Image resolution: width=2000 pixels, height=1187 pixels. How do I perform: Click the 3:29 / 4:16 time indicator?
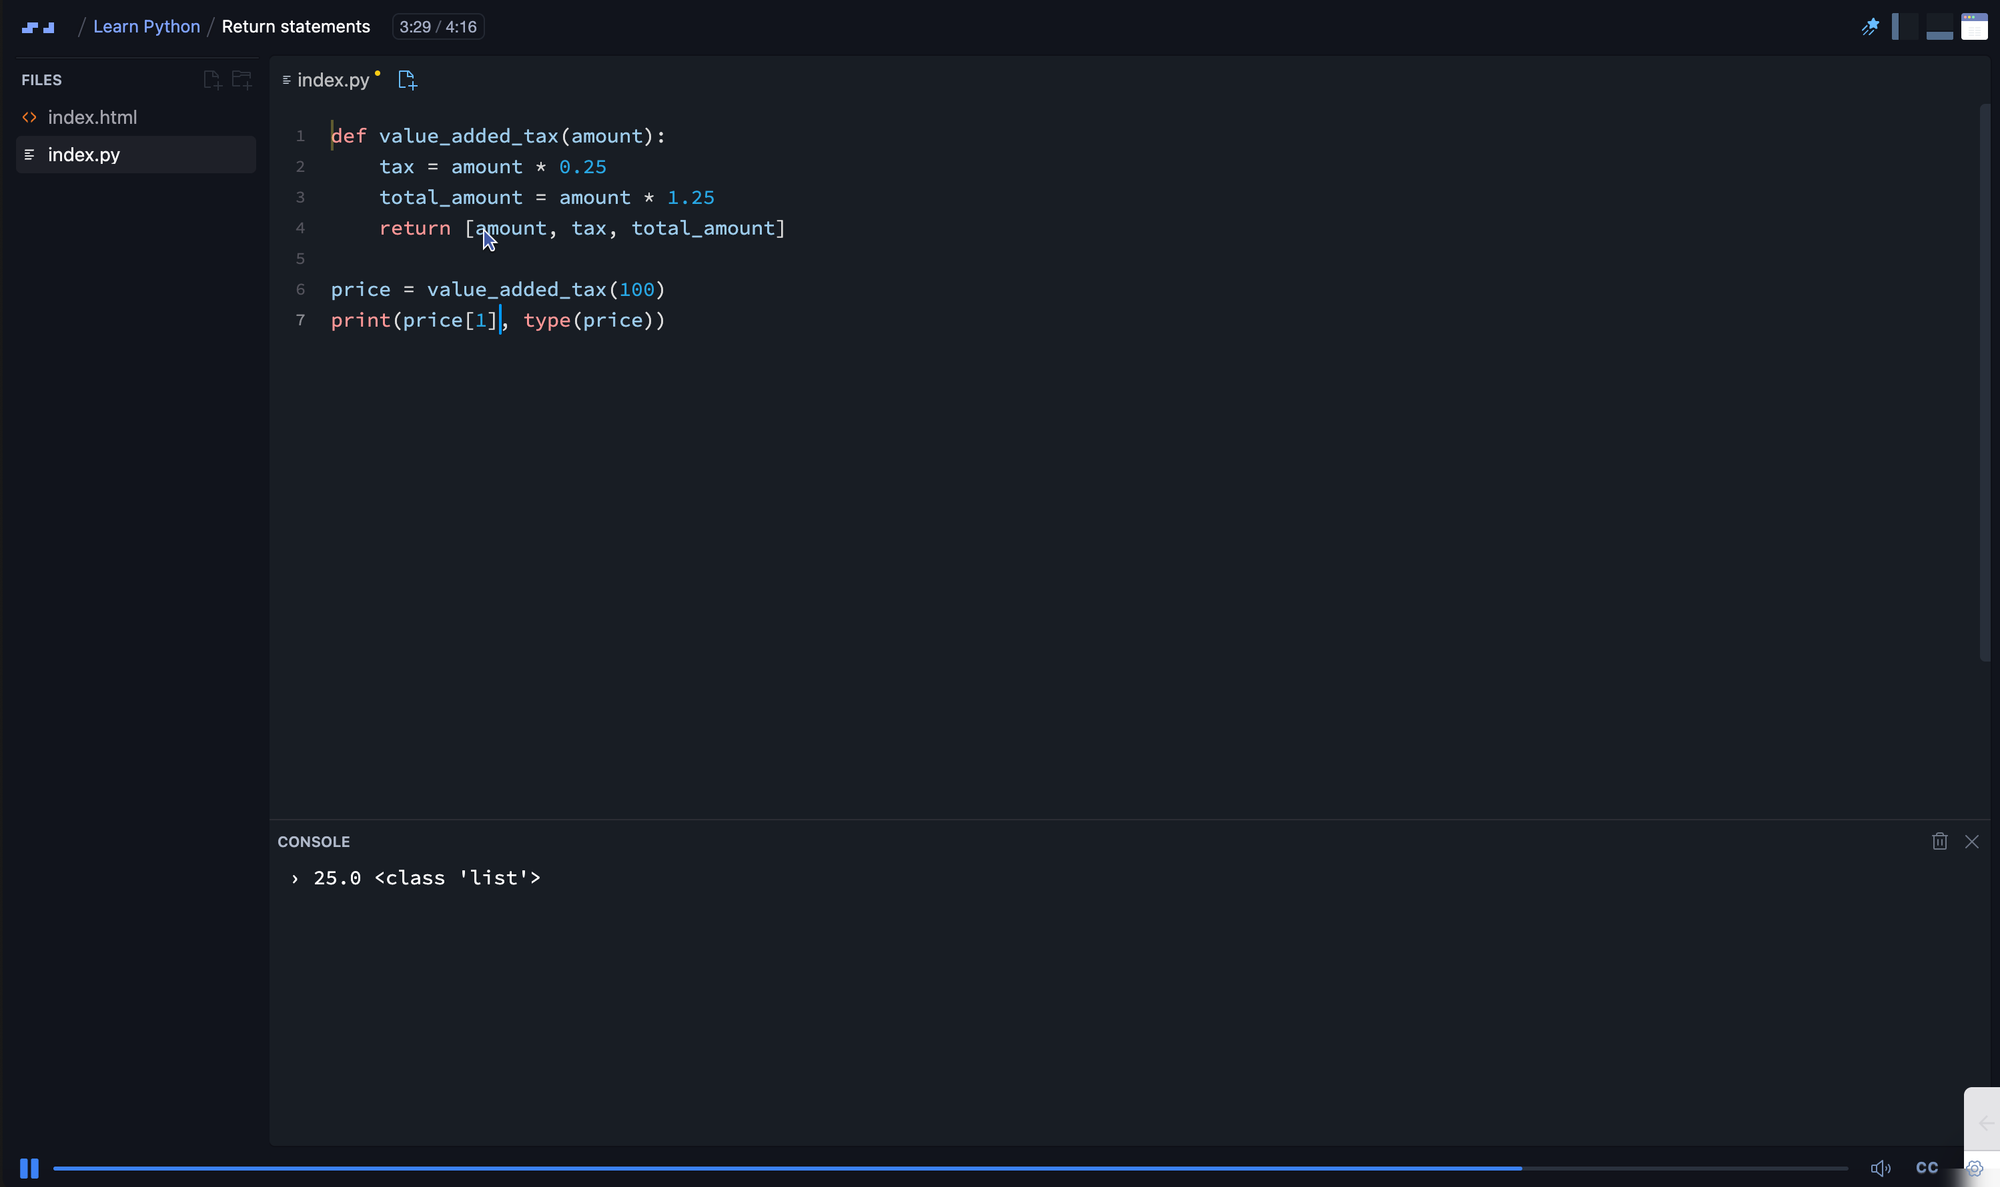tap(438, 27)
